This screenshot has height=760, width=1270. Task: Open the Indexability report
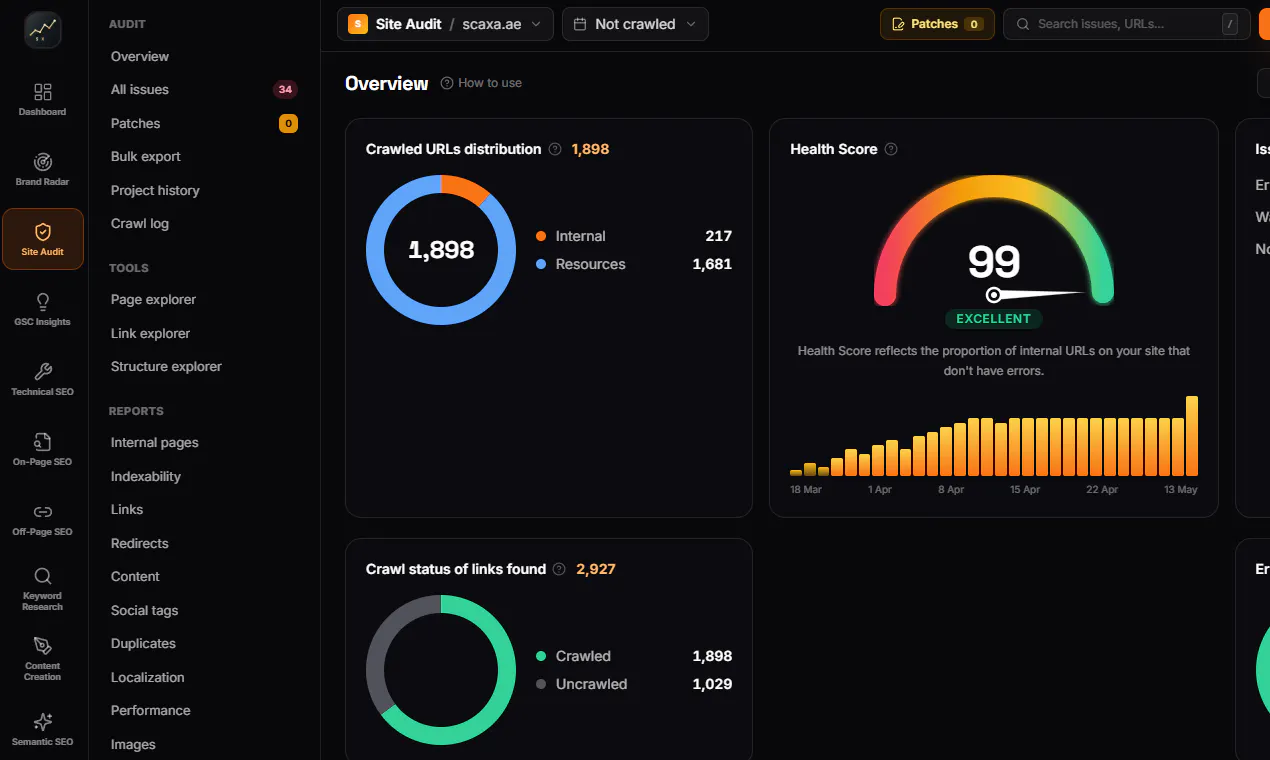point(146,476)
